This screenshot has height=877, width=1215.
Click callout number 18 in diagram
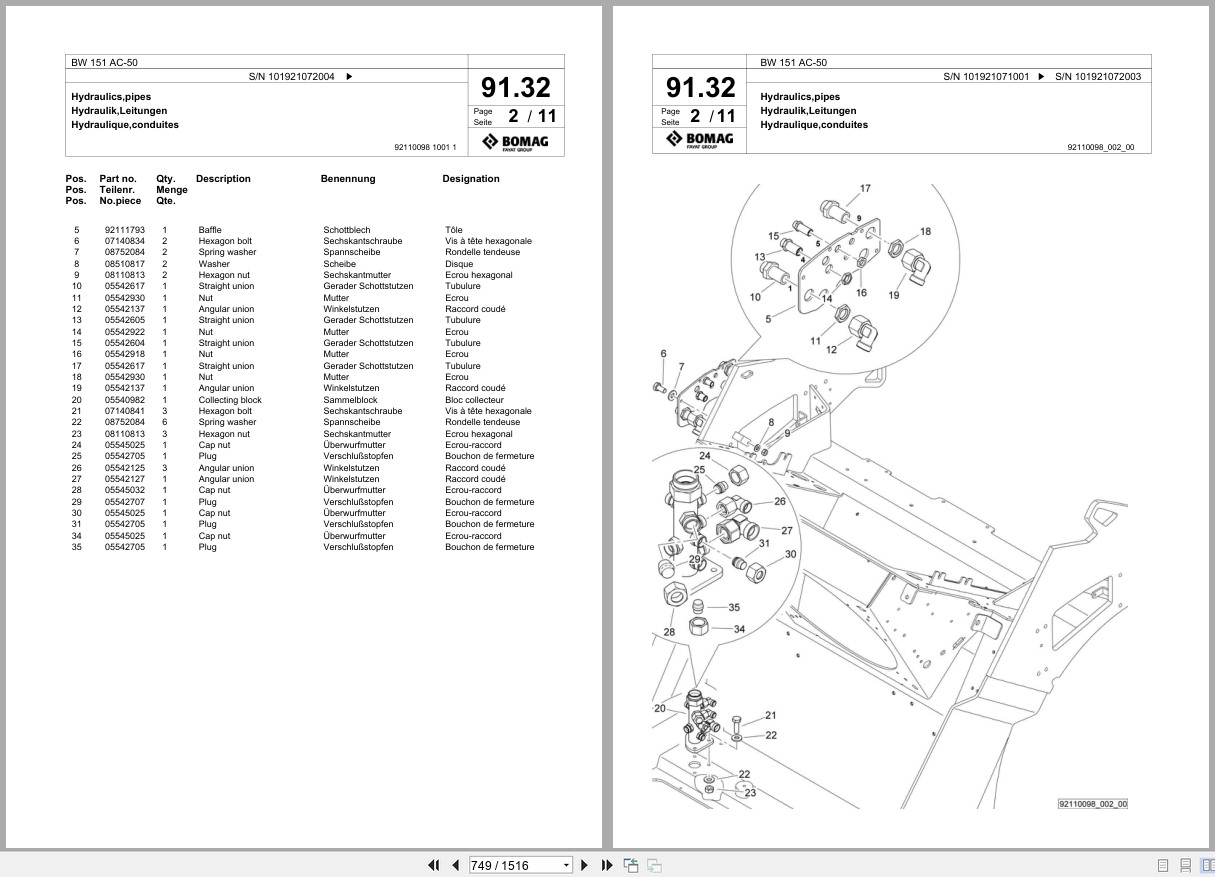pos(925,231)
